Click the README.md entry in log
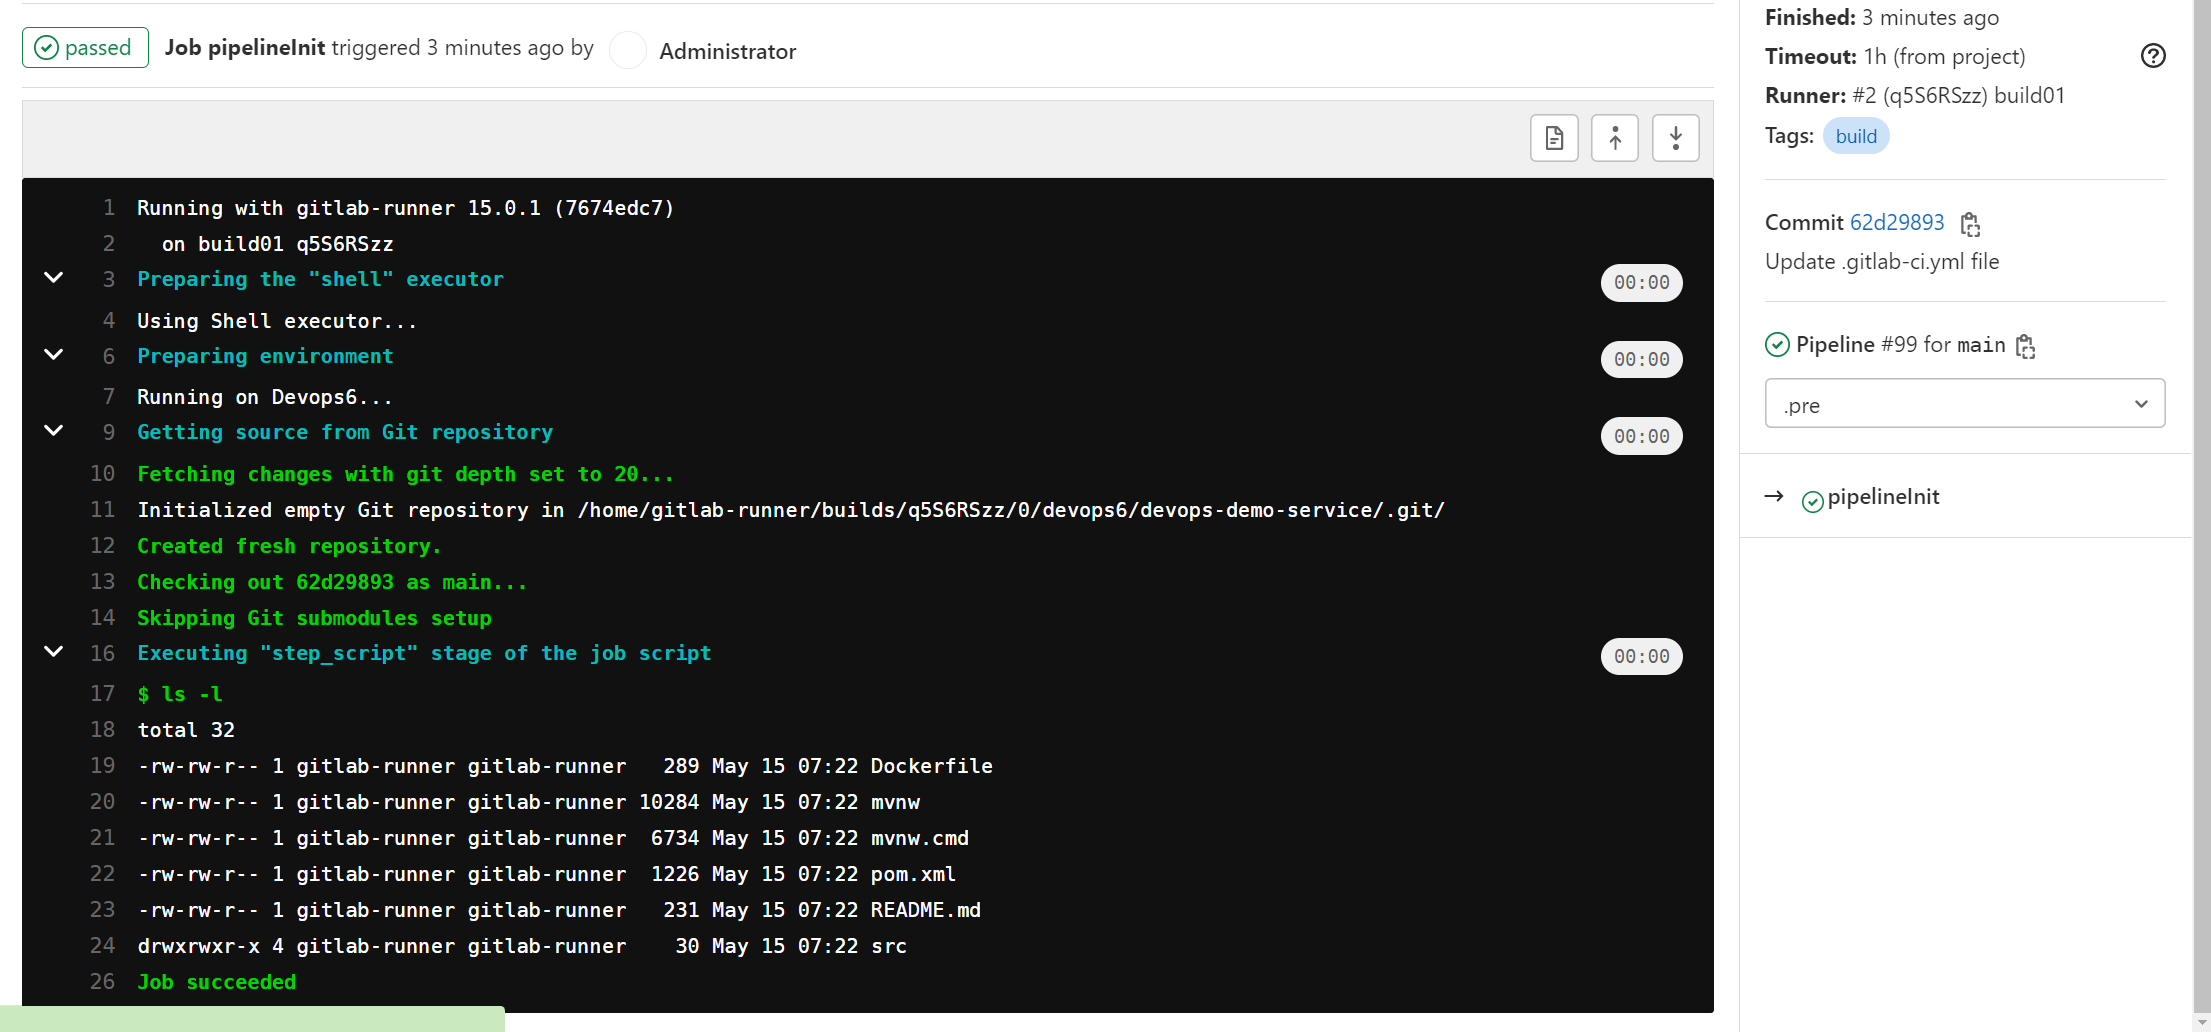This screenshot has height=1032, width=2211. point(925,910)
